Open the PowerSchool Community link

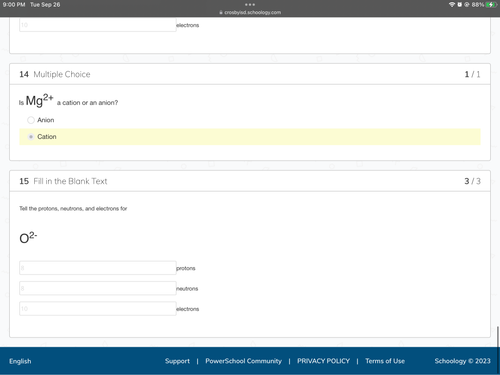(243, 361)
